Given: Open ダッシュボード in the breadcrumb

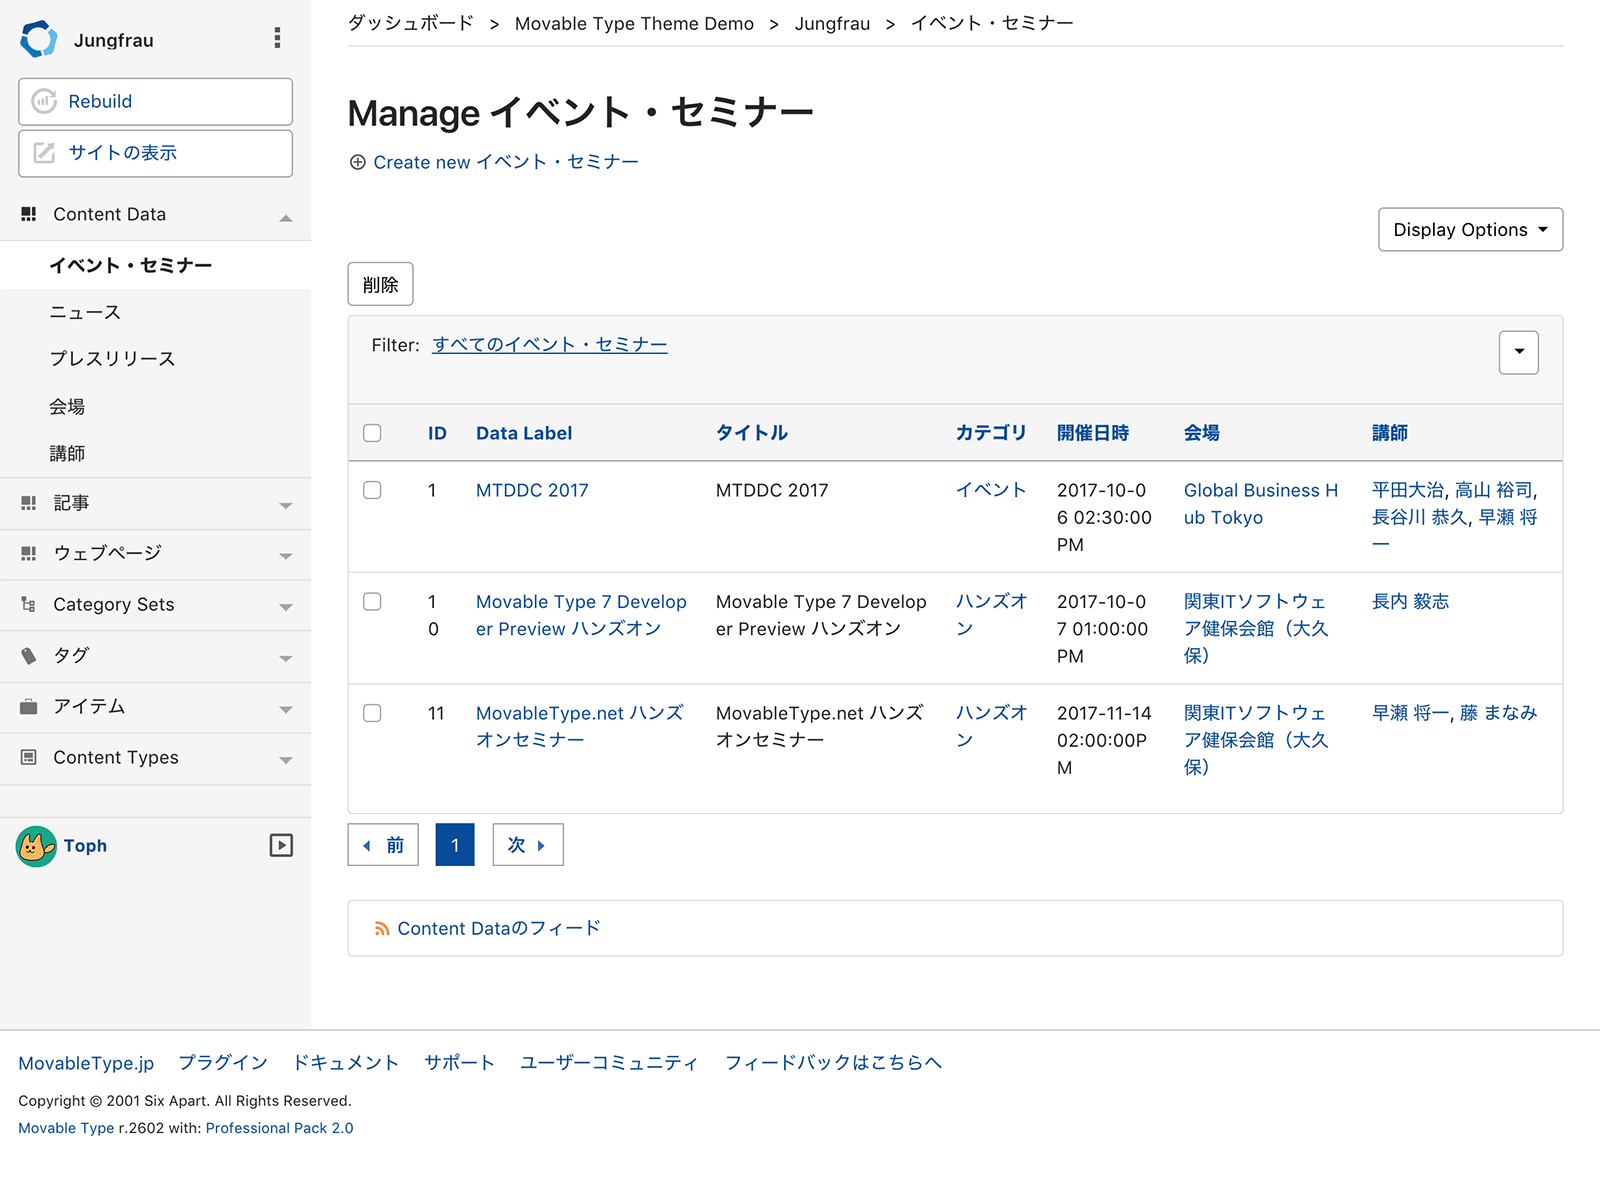Looking at the screenshot, I should 411,23.
